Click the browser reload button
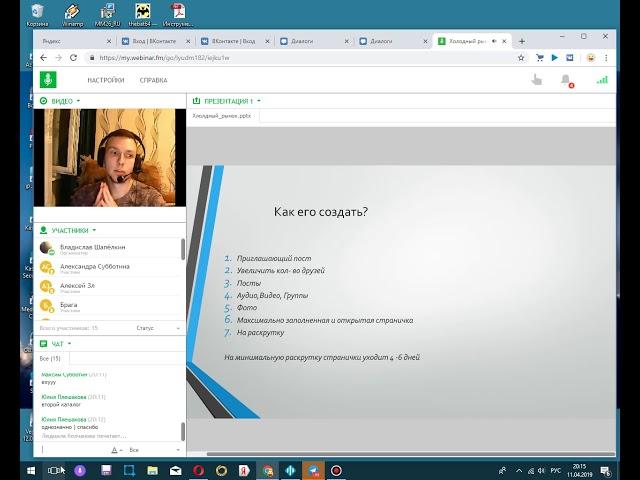This screenshot has height=480, width=640. [x=75, y=58]
